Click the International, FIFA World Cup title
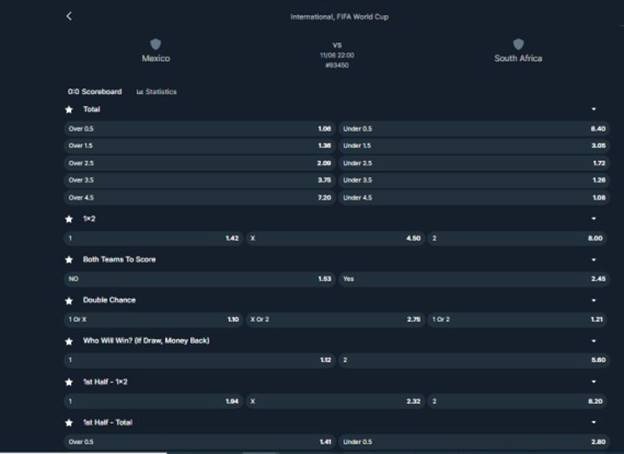The image size is (624, 454). click(x=339, y=17)
